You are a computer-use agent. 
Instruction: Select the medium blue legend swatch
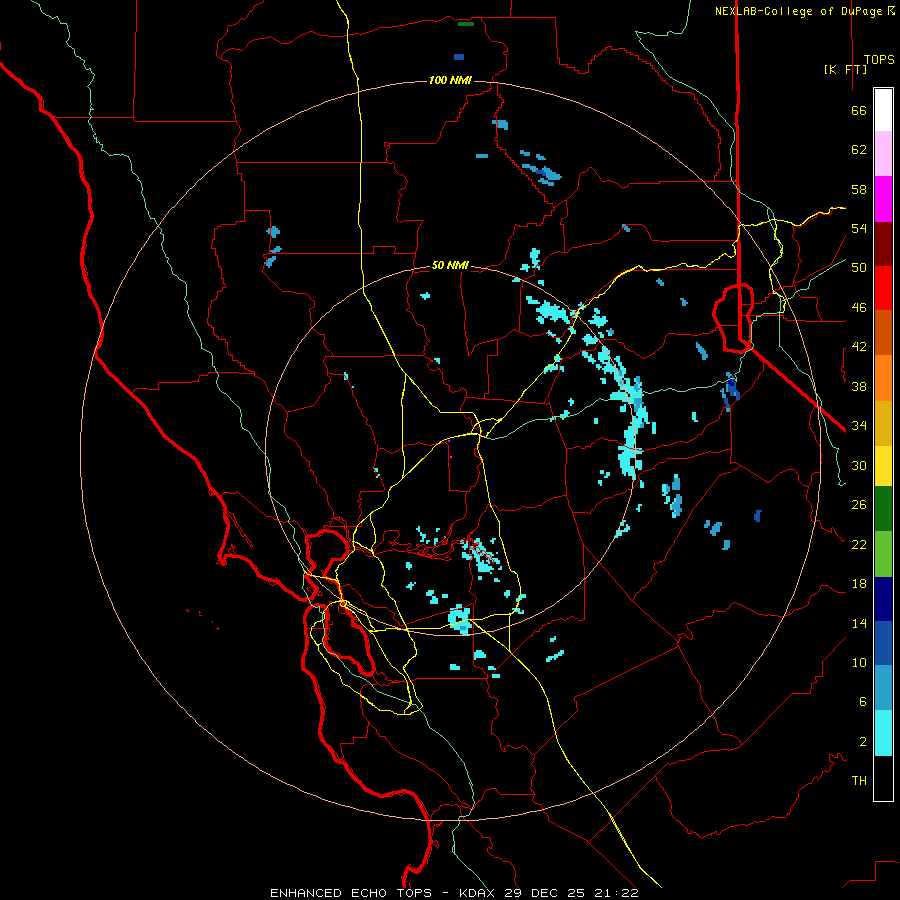point(883,643)
